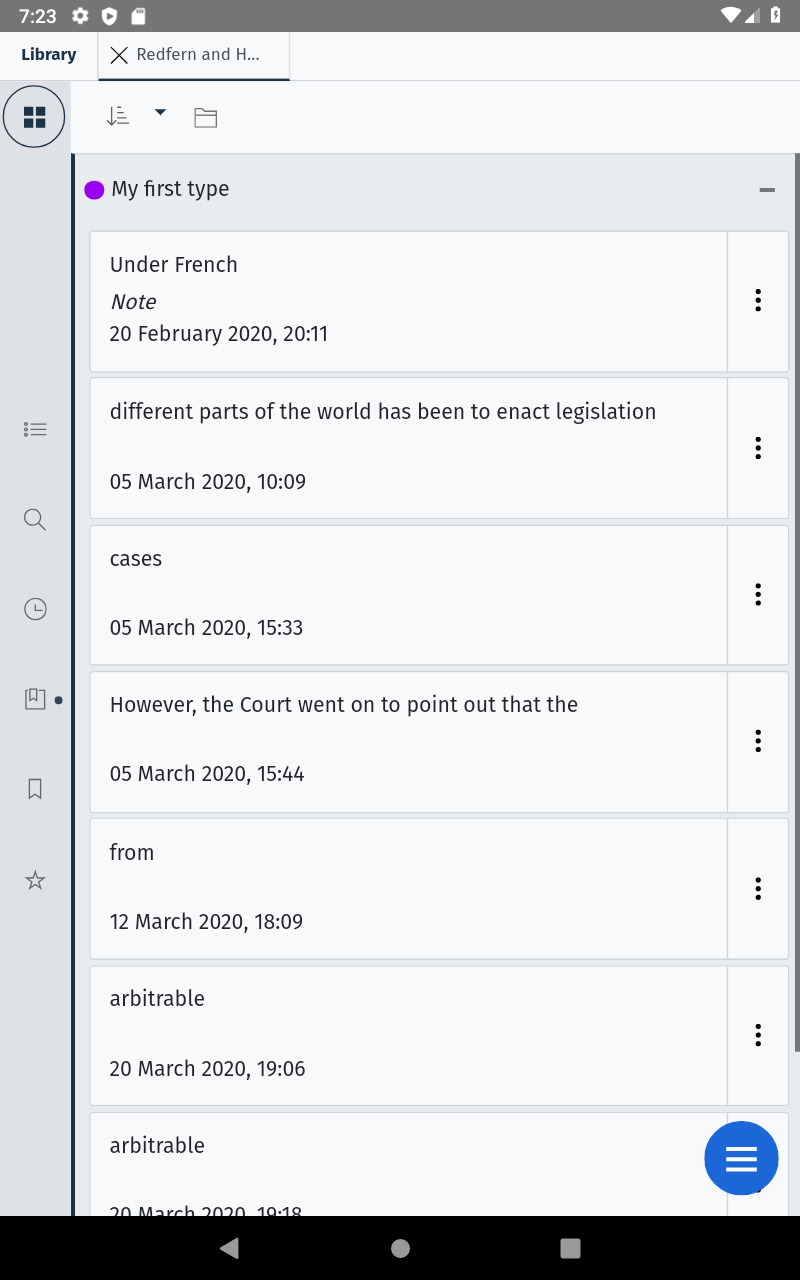800x1280 pixels.
Task: Open options for the 'cases' annotation
Action: pos(758,595)
